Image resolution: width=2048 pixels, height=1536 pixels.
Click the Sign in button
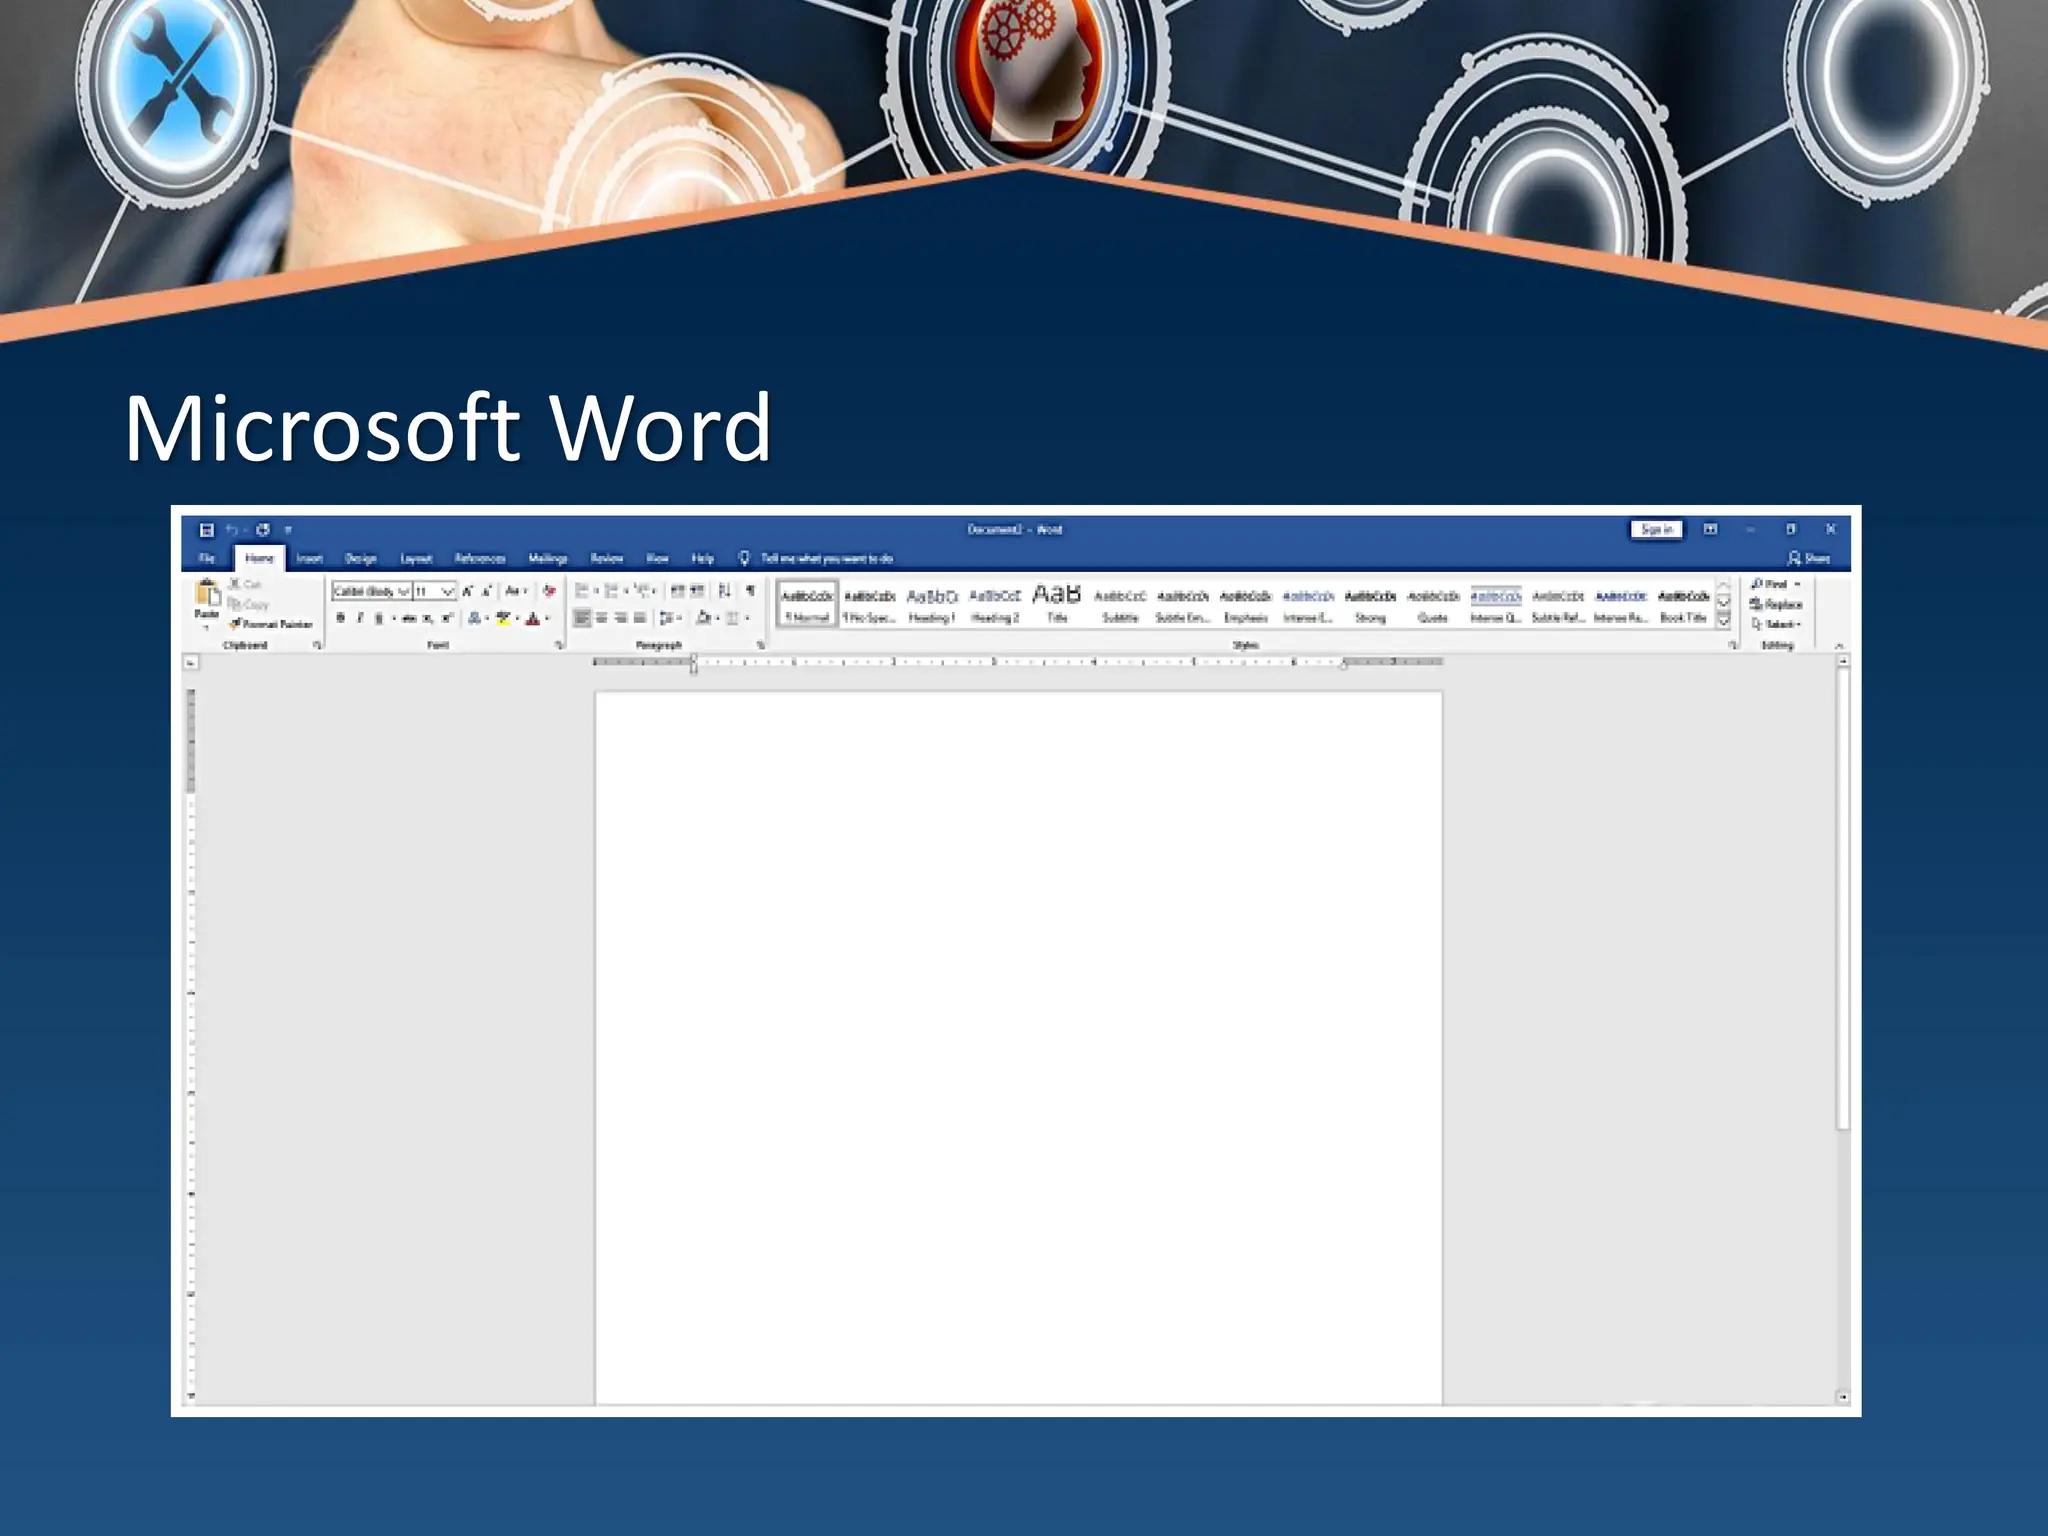(x=1657, y=530)
